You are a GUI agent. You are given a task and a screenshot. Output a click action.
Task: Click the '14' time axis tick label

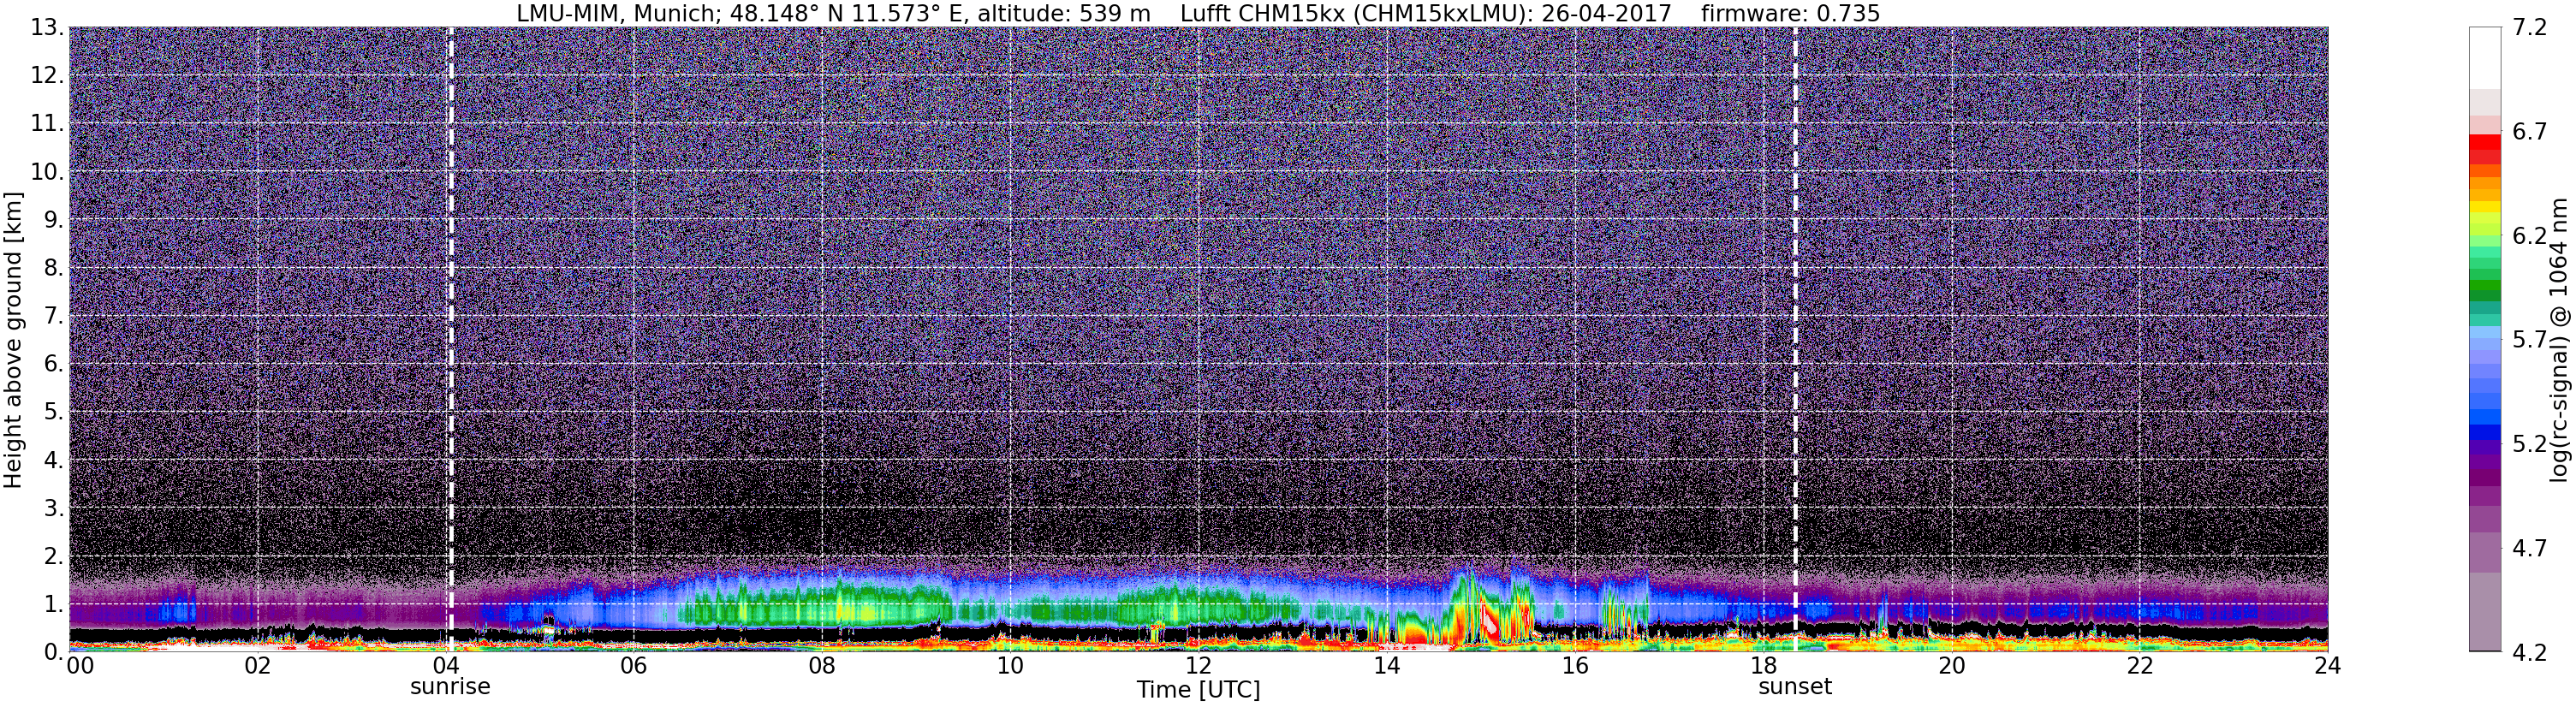tap(1387, 666)
